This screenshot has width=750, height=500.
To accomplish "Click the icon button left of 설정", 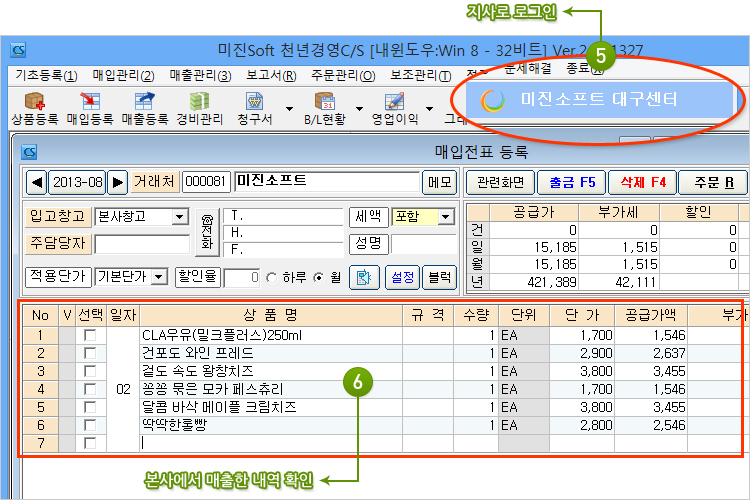I will click(364, 277).
